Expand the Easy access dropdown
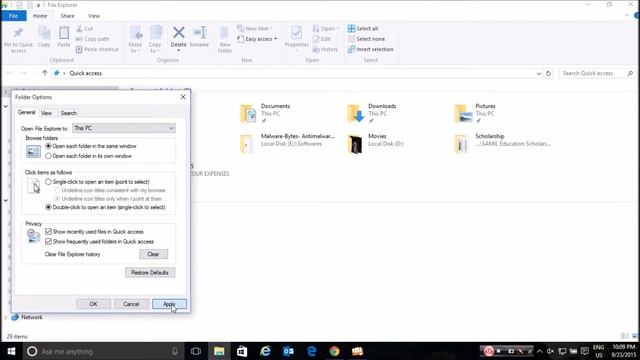Image resolution: width=640 pixels, height=360 pixels. (257, 39)
